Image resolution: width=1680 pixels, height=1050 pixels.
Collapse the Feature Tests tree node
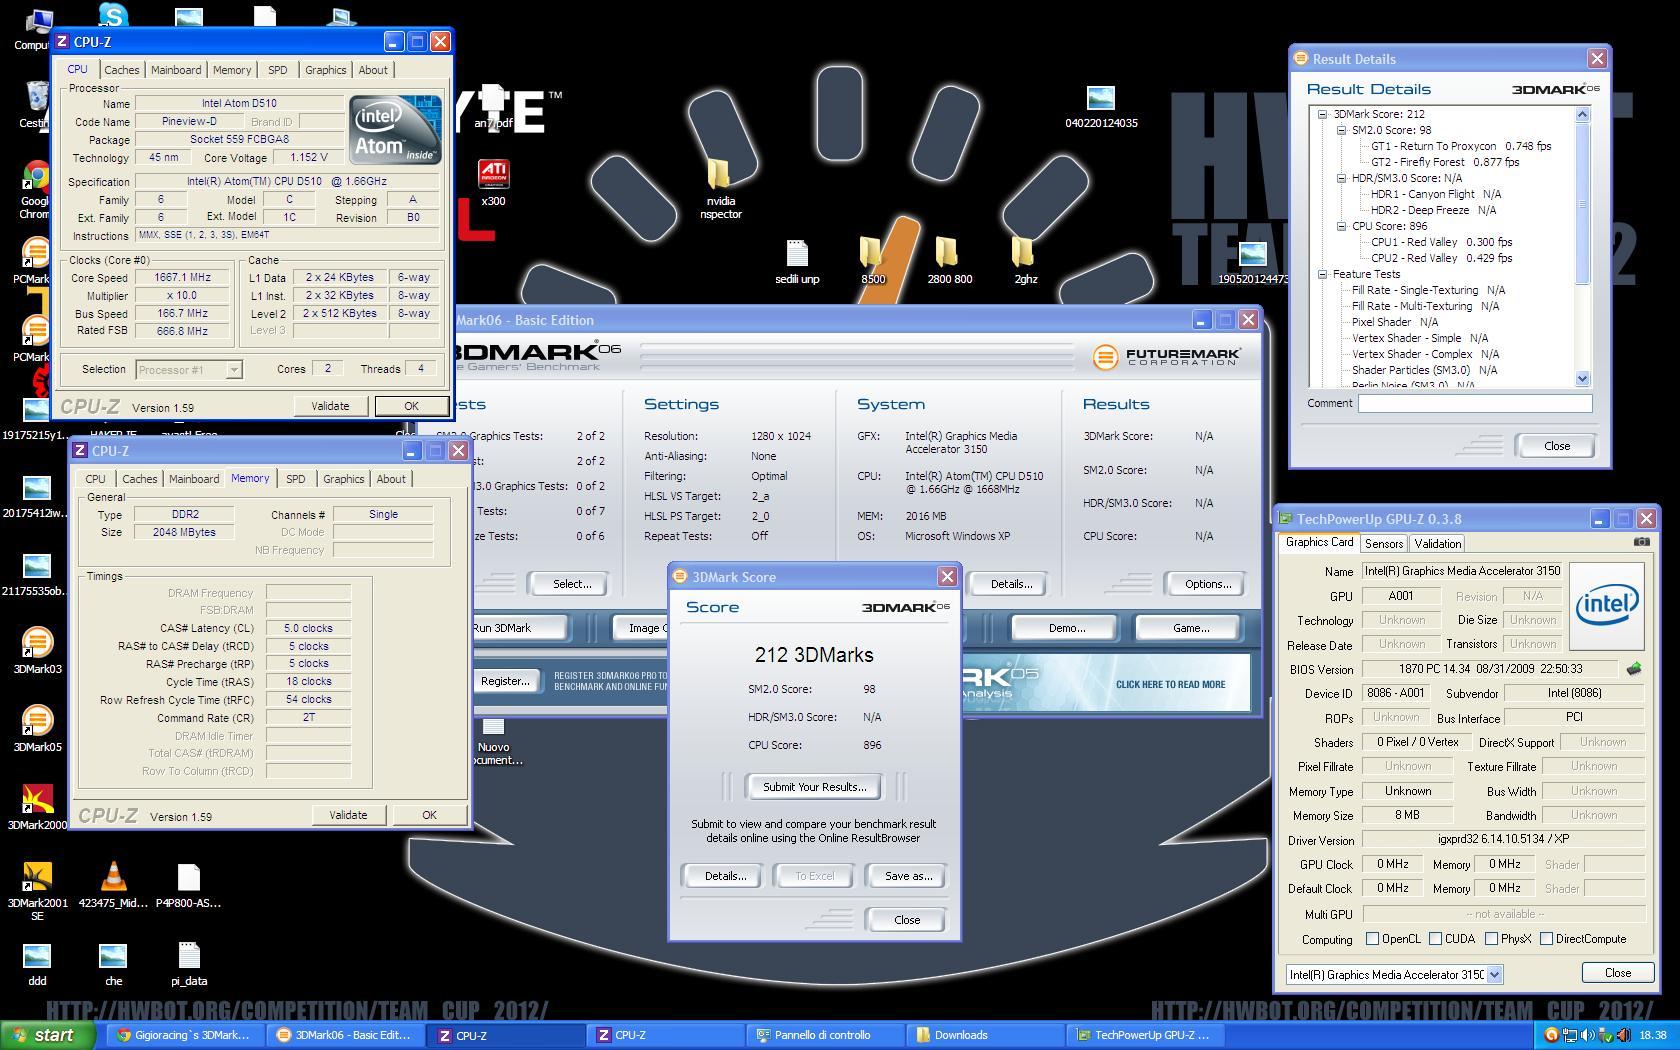coord(1322,274)
